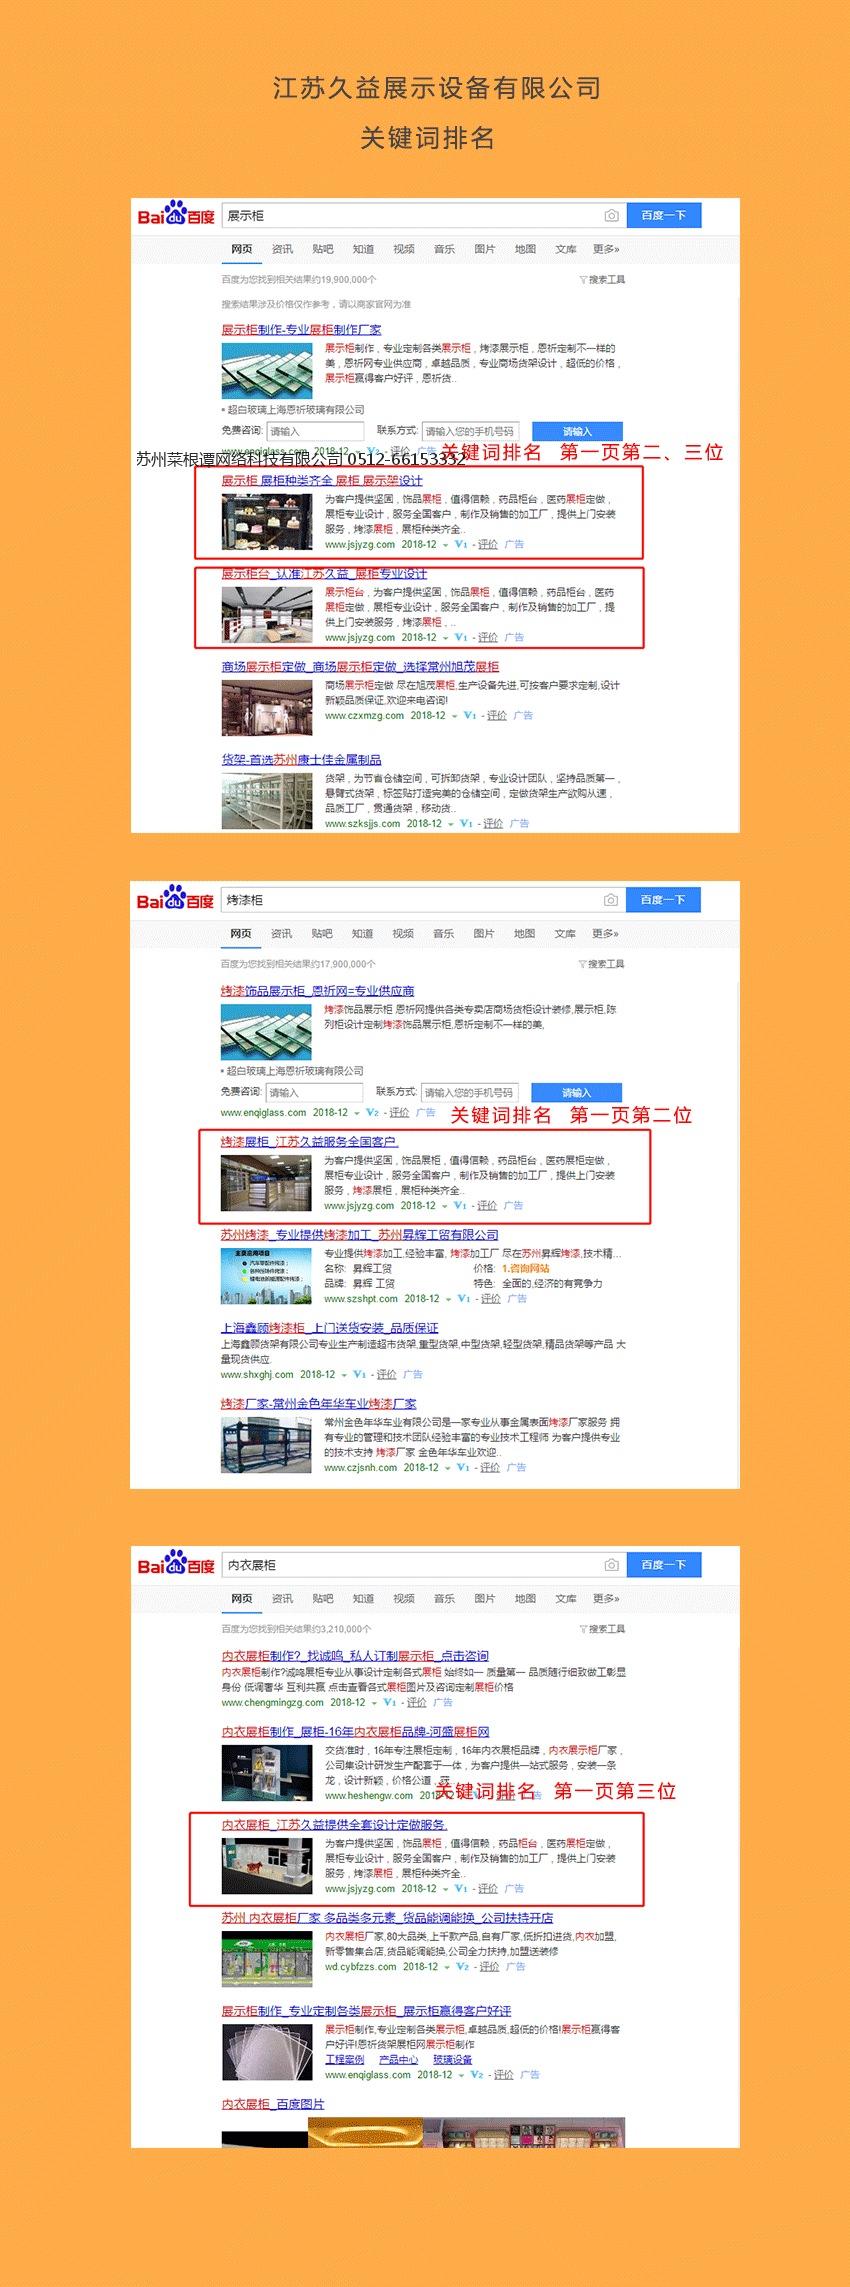Viewport: 850px width, 2287px height.
Task: Click the 1.咨询网站 price link
Action: coord(526,1269)
